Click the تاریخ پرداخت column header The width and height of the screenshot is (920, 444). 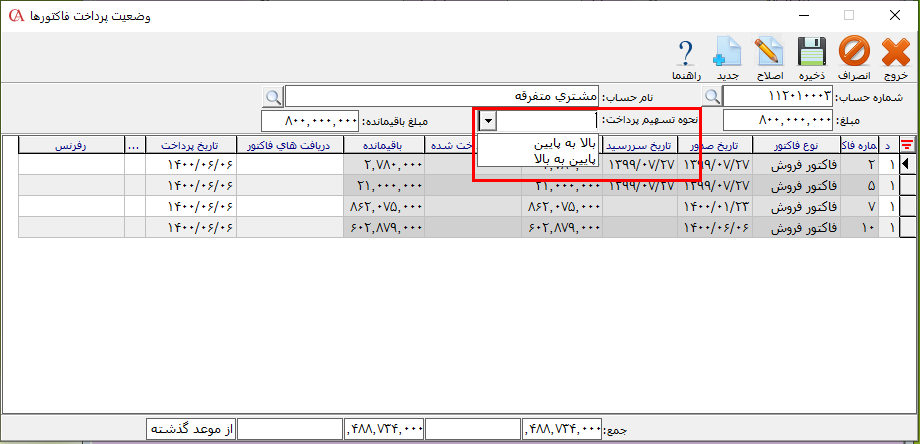click(190, 144)
